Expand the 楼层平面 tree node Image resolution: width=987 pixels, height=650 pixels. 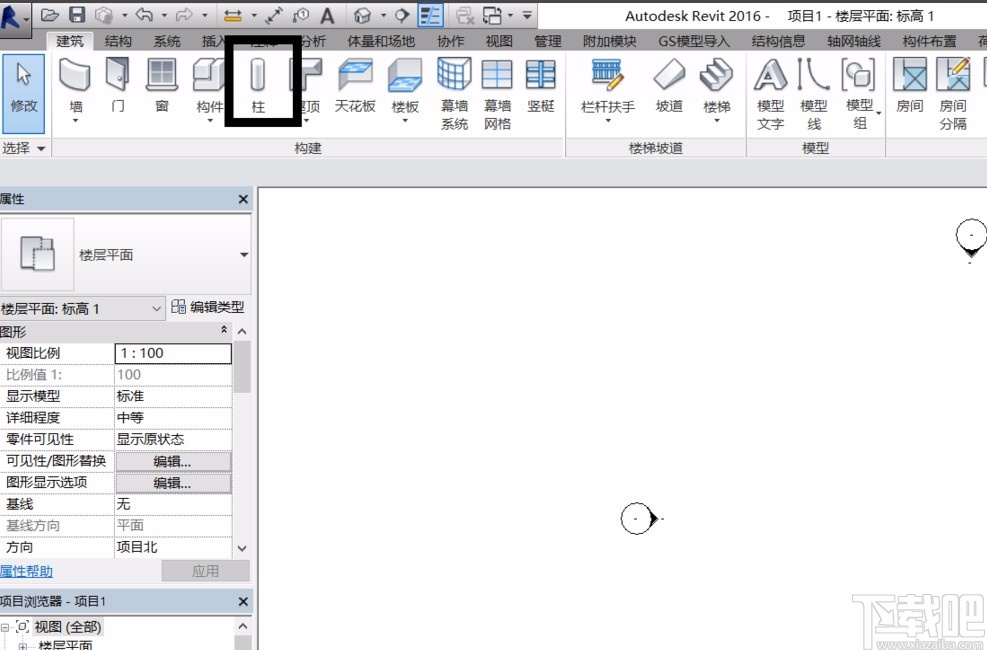click(22, 646)
